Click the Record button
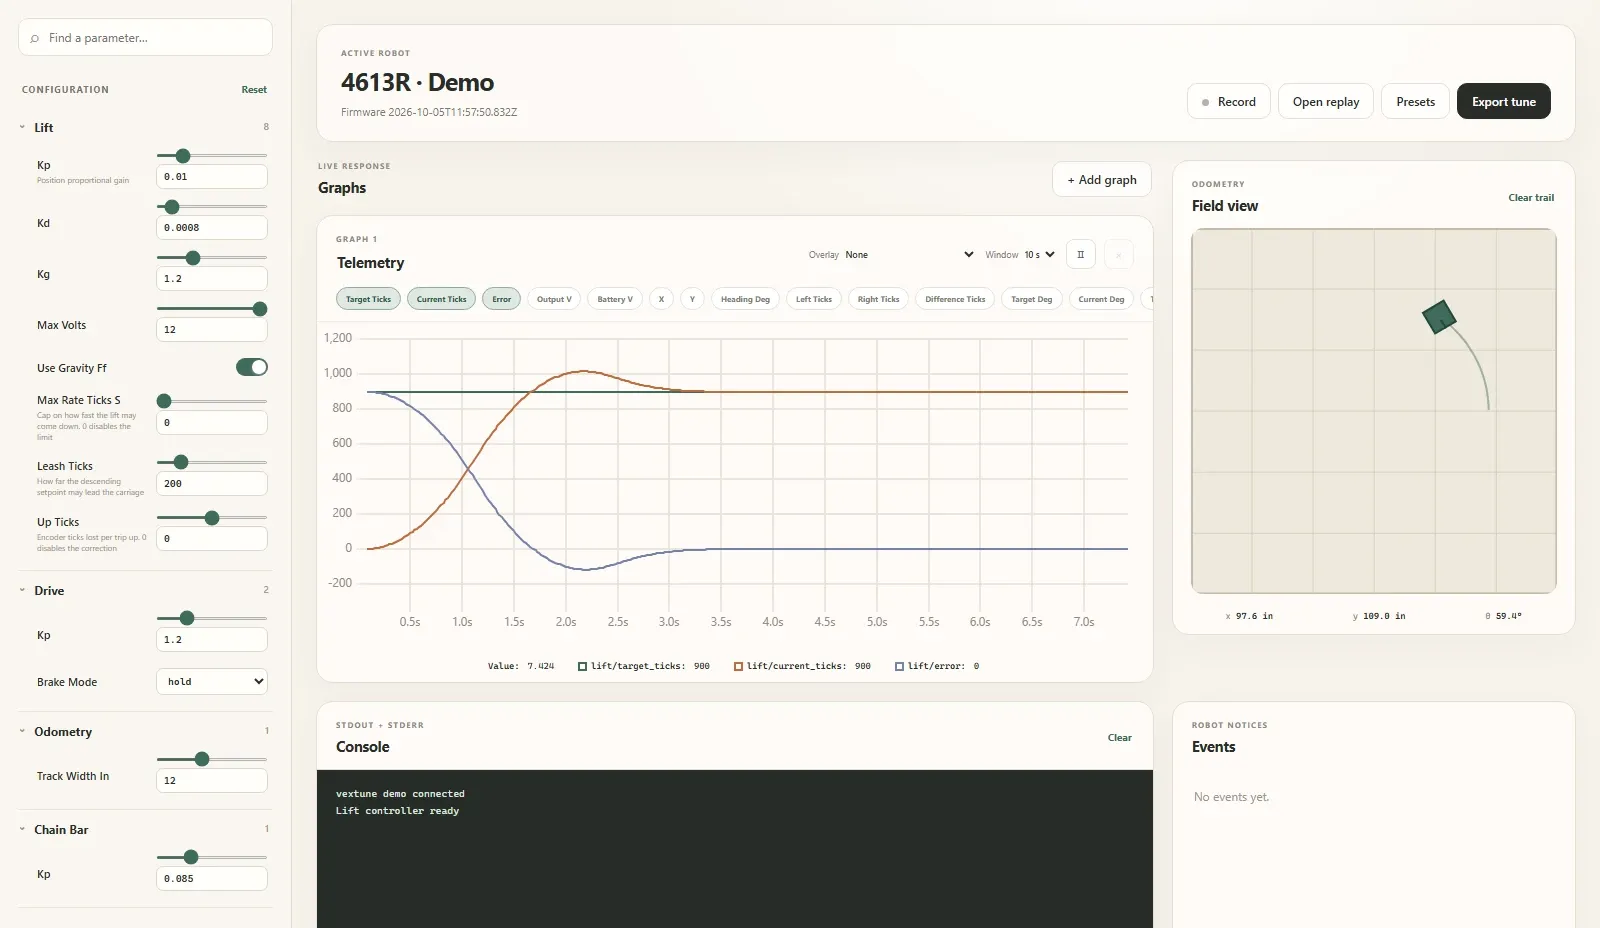The height and width of the screenshot is (928, 1600). point(1229,101)
